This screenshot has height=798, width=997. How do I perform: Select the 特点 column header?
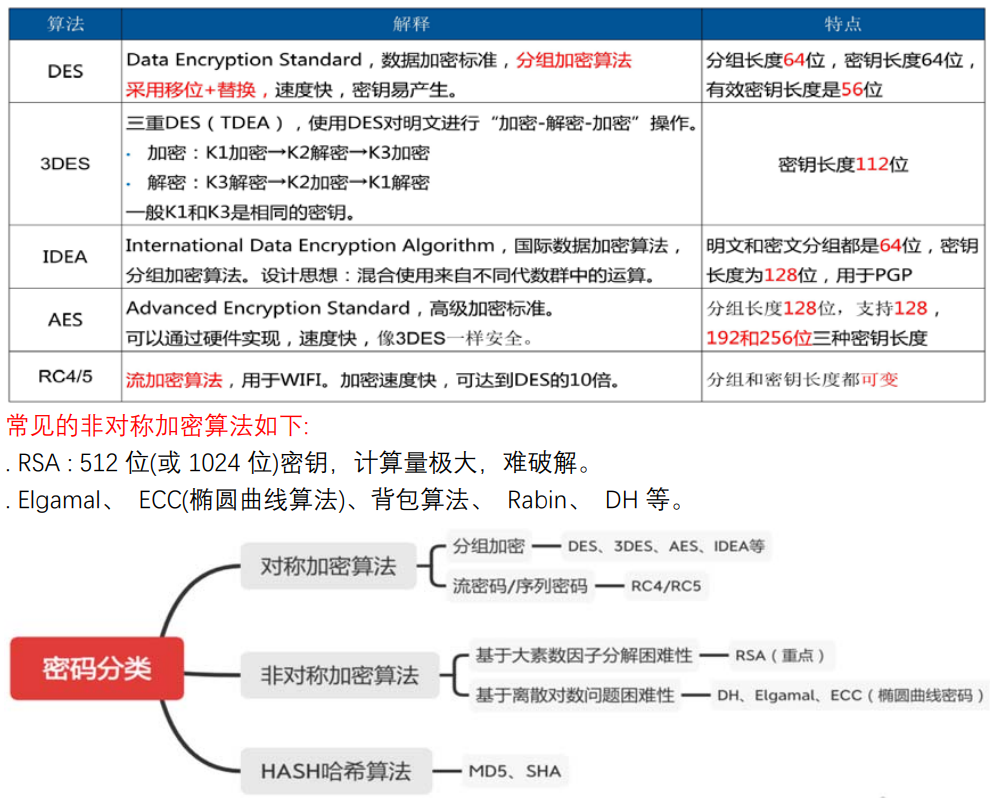[843, 24]
